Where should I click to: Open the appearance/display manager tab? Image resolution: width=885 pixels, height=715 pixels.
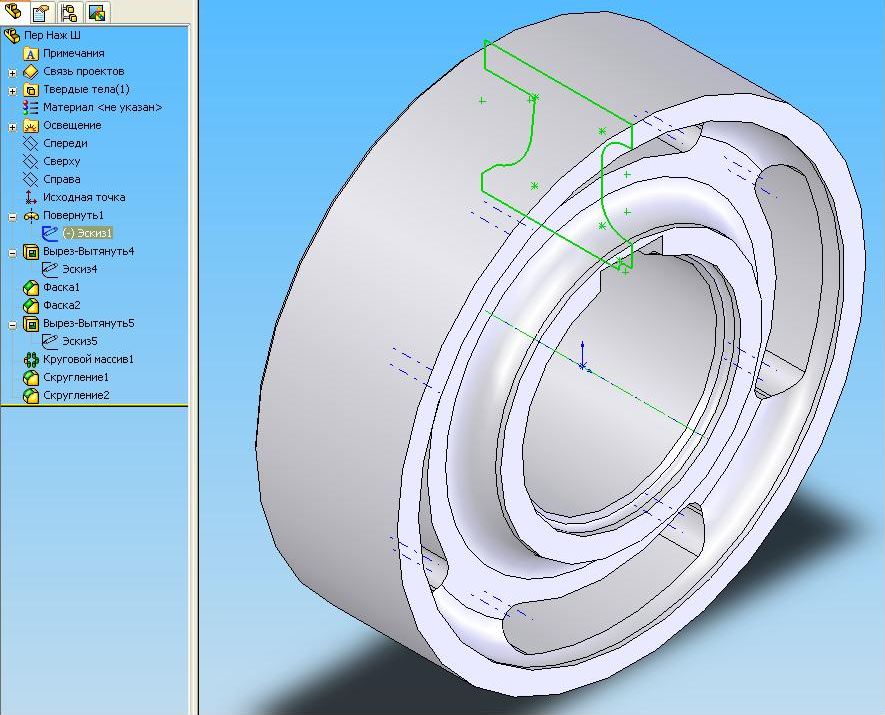[x=97, y=12]
